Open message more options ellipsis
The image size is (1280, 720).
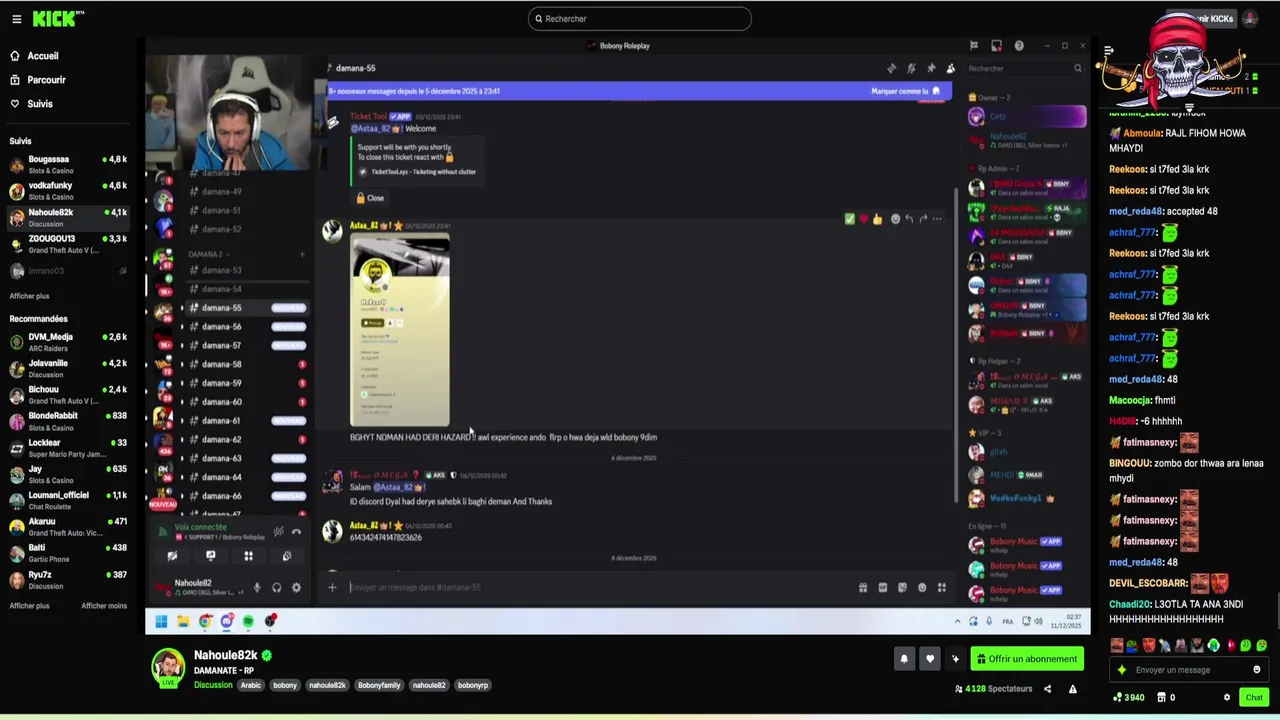coord(937,219)
